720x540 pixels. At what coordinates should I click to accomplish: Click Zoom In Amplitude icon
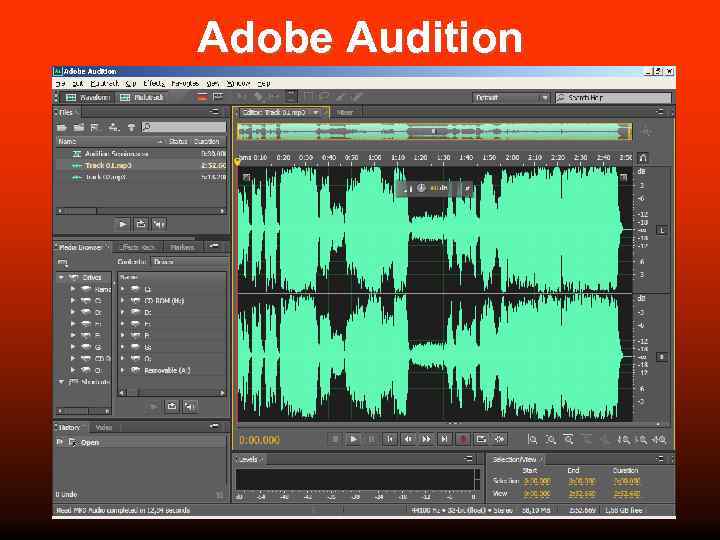tap(532, 439)
